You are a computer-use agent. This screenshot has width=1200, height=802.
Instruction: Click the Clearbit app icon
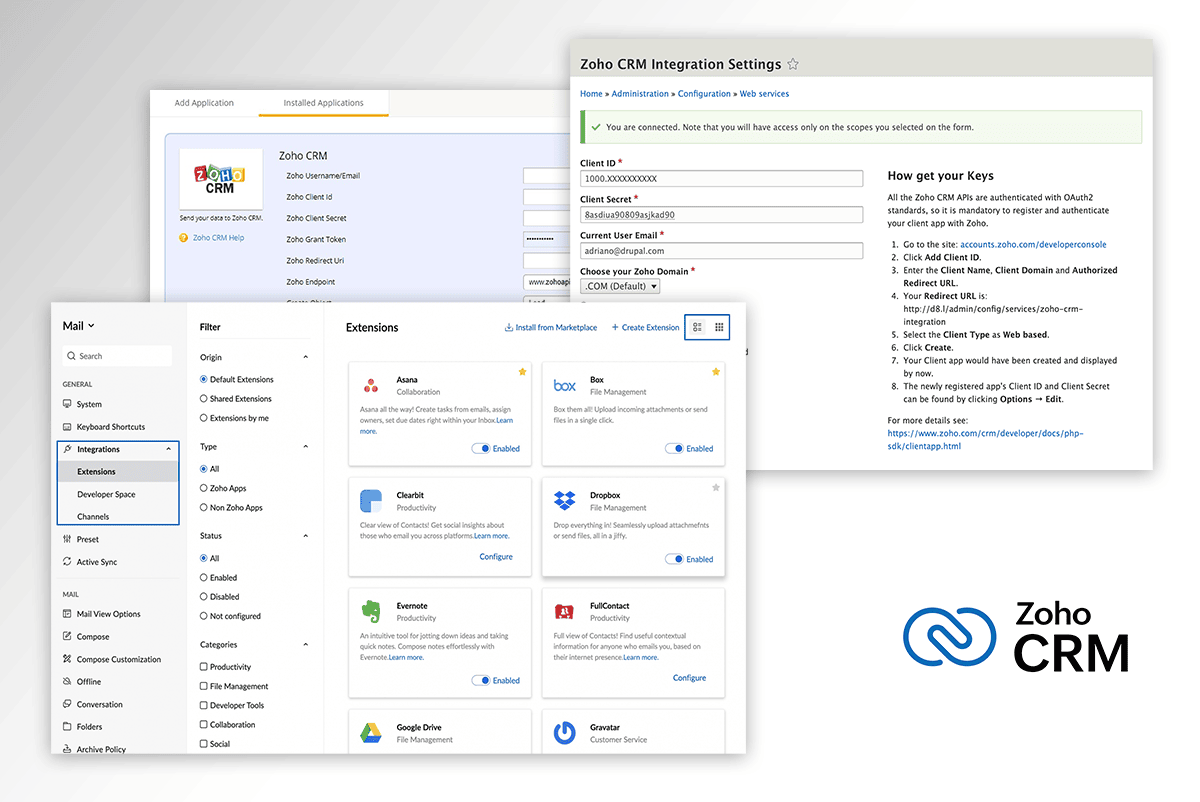click(371, 500)
